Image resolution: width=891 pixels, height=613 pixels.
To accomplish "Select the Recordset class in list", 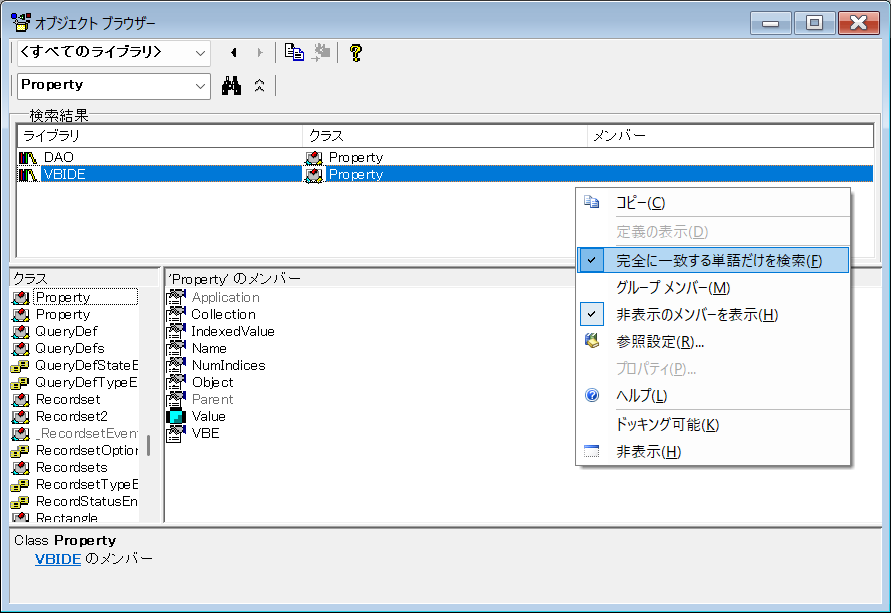I will [x=67, y=399].
